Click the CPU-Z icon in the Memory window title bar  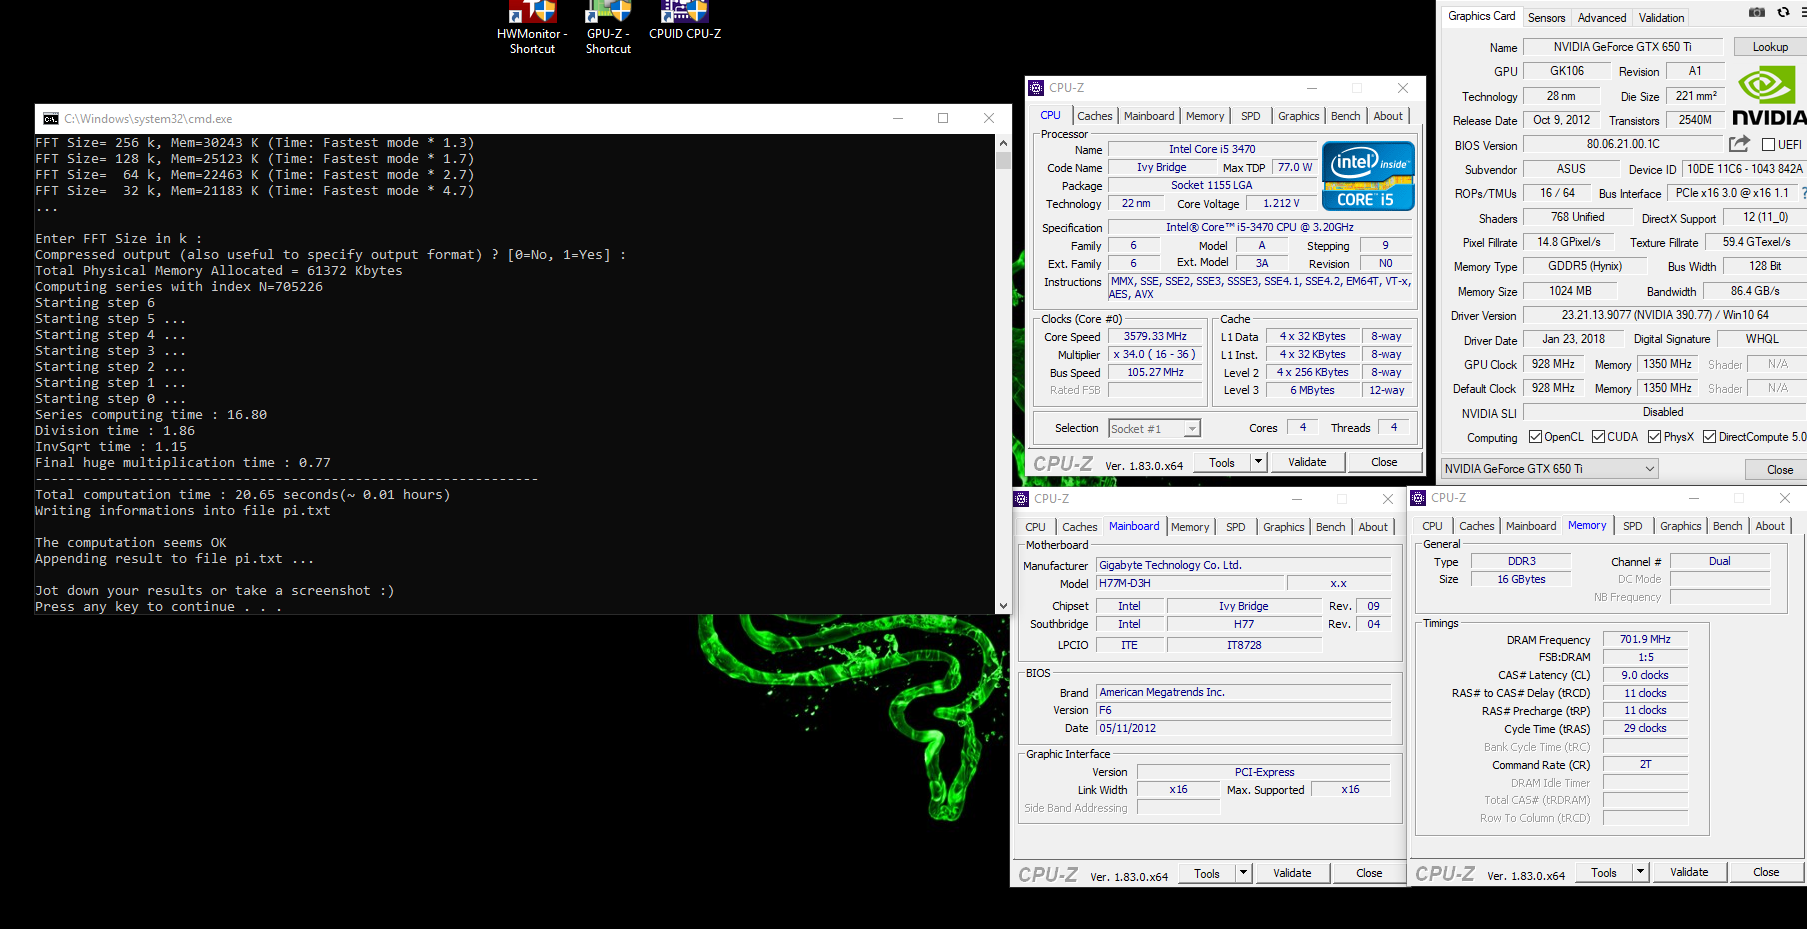(x=1418, y=498)
